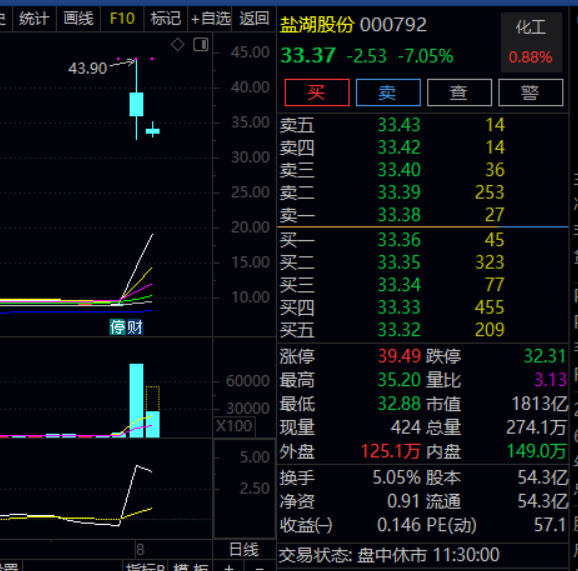Viewport: 578px width, 571px height.
Task: Open the 统计 statistics toolbar item
Action: click(34, 18)
